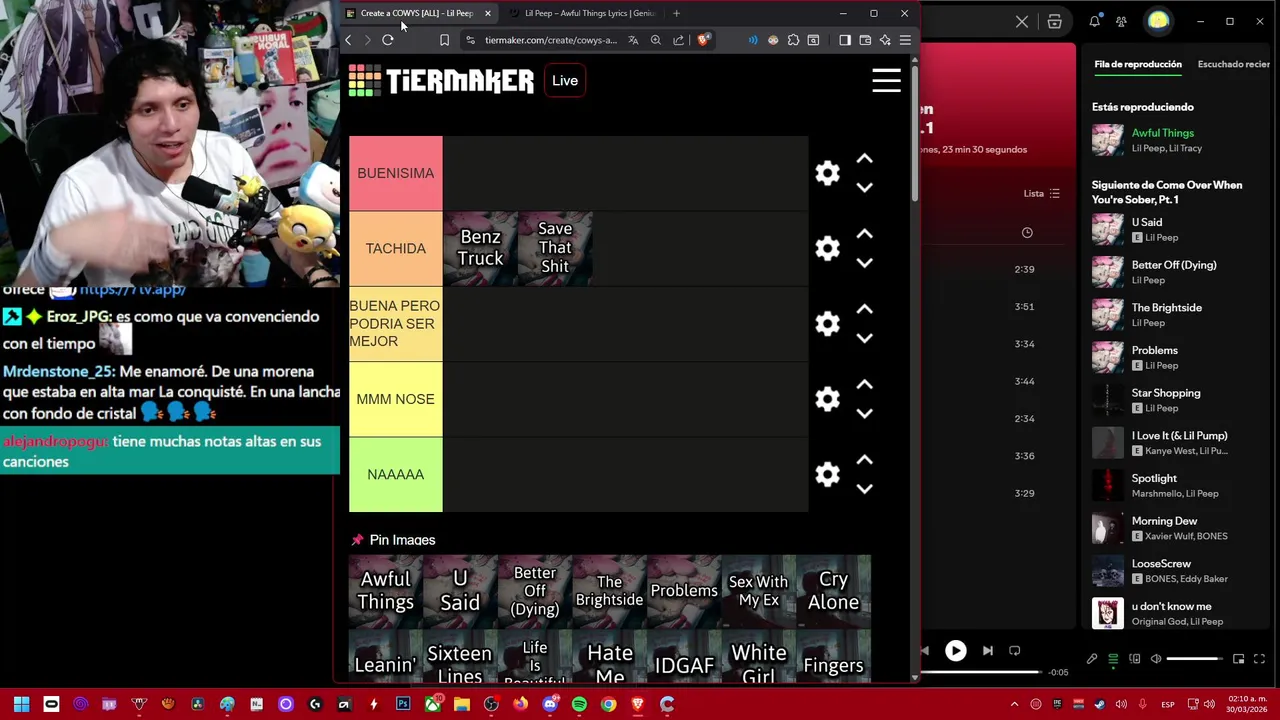Select the Save That Shit tile
This screenshot has height=720, width=1280.
(555, 248)
